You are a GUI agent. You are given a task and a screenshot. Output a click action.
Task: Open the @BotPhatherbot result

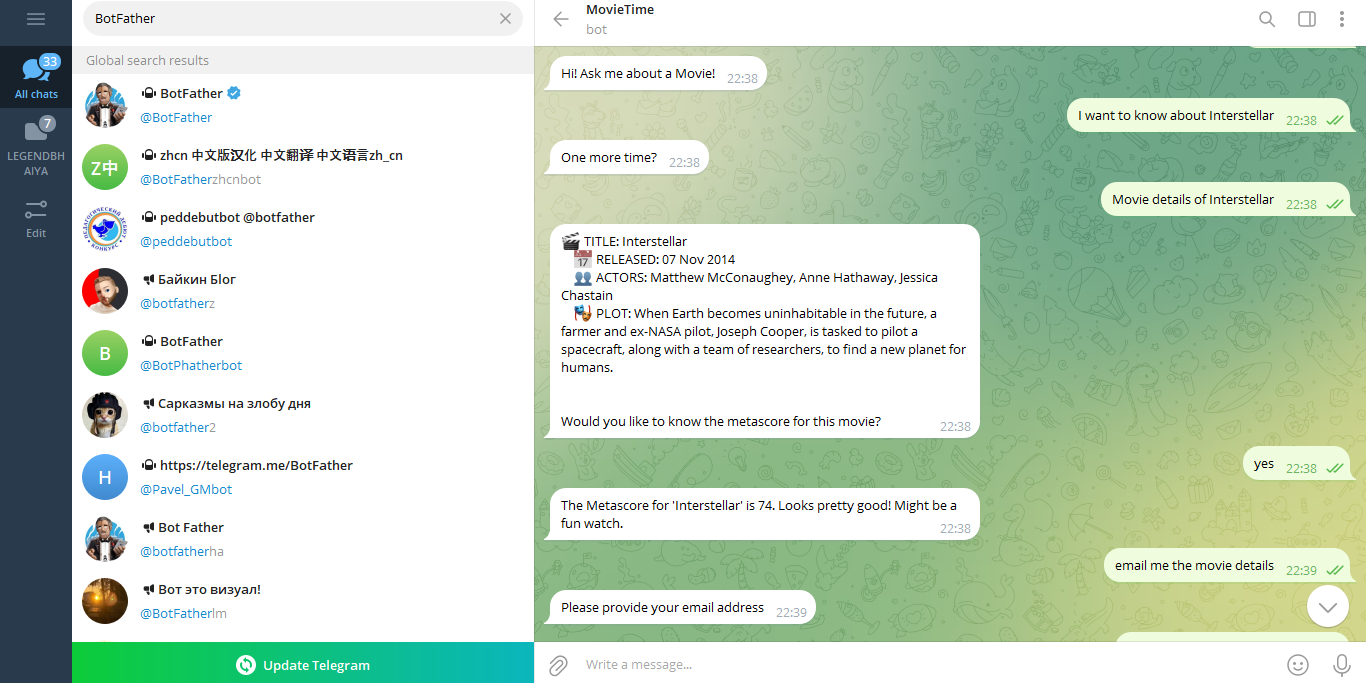click(303, 353)
